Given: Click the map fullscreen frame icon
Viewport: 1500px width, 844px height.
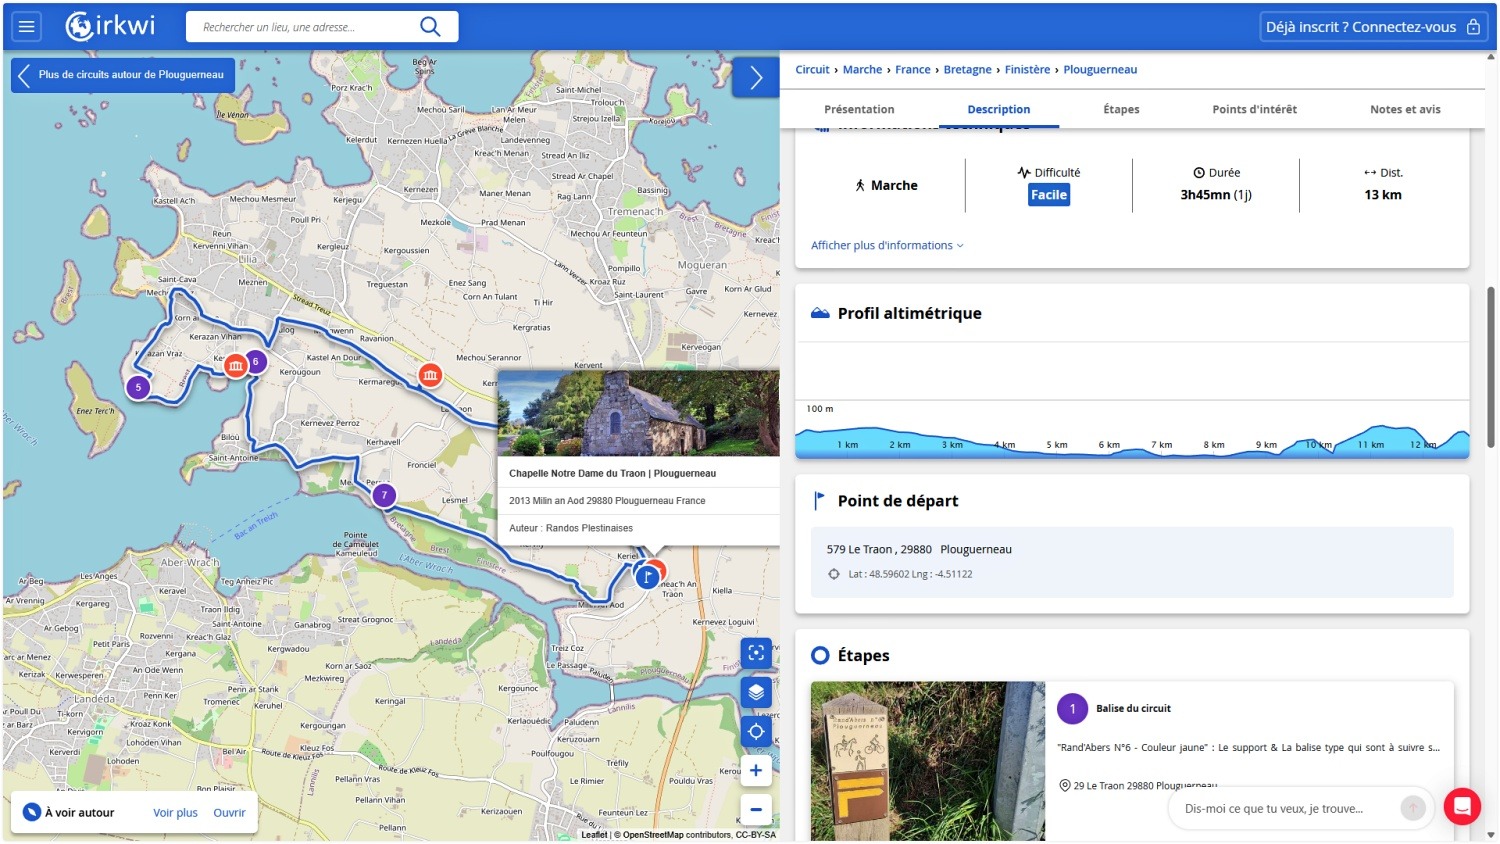Looking at the screenshot, I should click(756, 653).
